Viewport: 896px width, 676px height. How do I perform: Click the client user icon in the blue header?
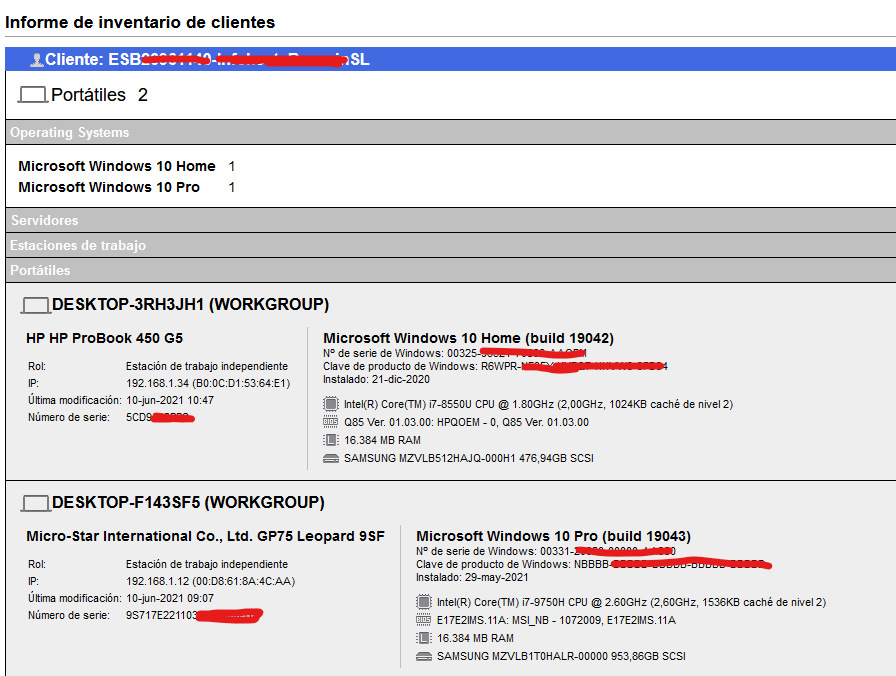click(37, 59)
